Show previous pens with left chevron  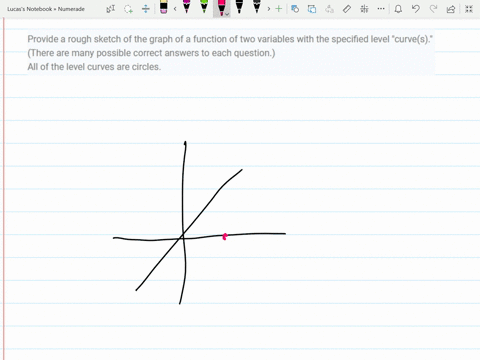coord(175,9)
